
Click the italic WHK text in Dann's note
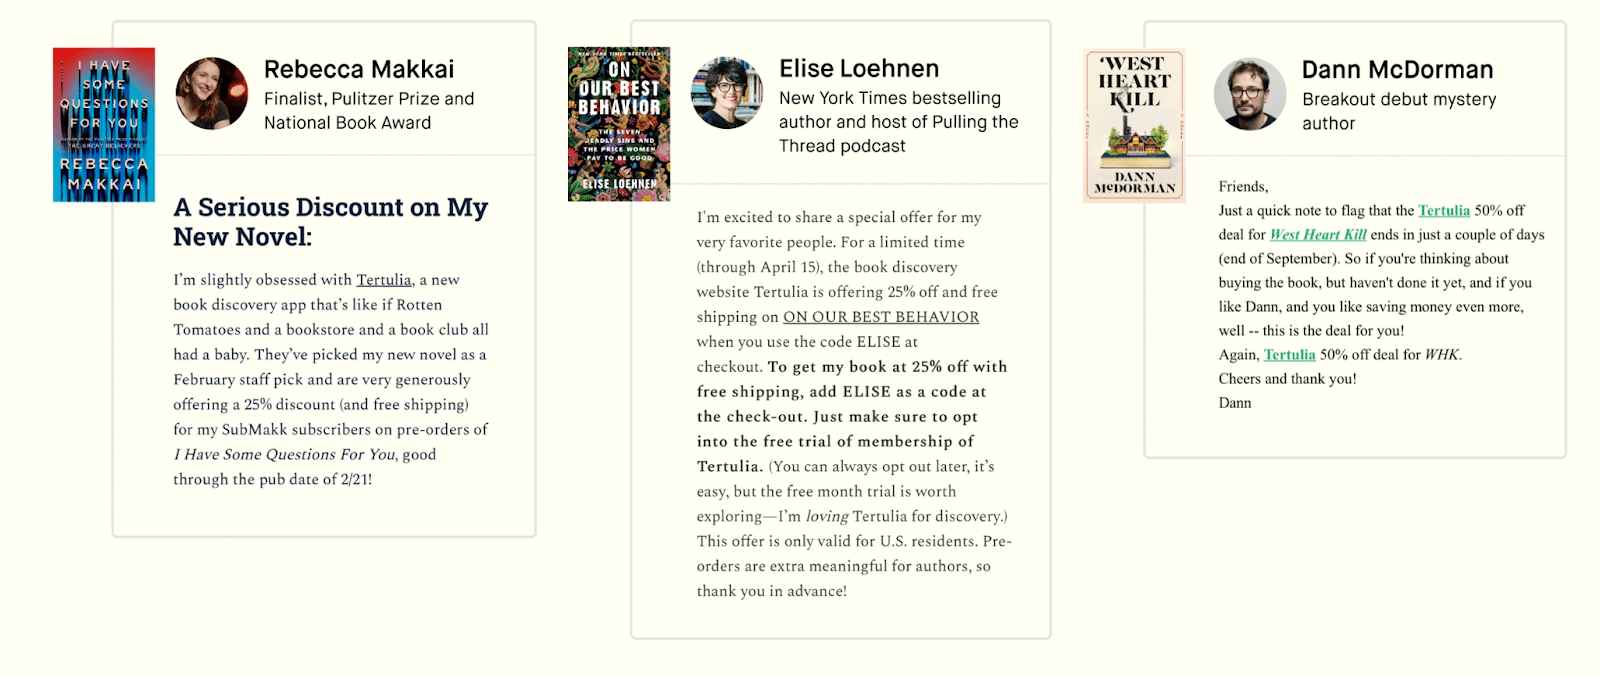(1442, 355)
